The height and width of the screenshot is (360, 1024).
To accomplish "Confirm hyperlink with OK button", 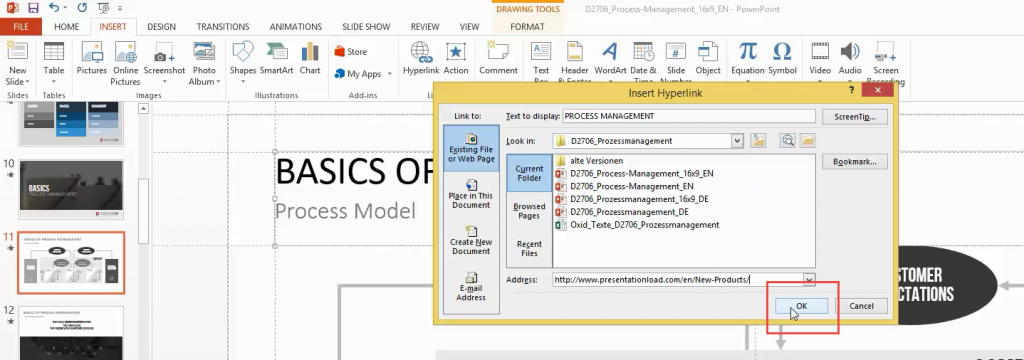I will pyautogui.click(x=801, y=306).
